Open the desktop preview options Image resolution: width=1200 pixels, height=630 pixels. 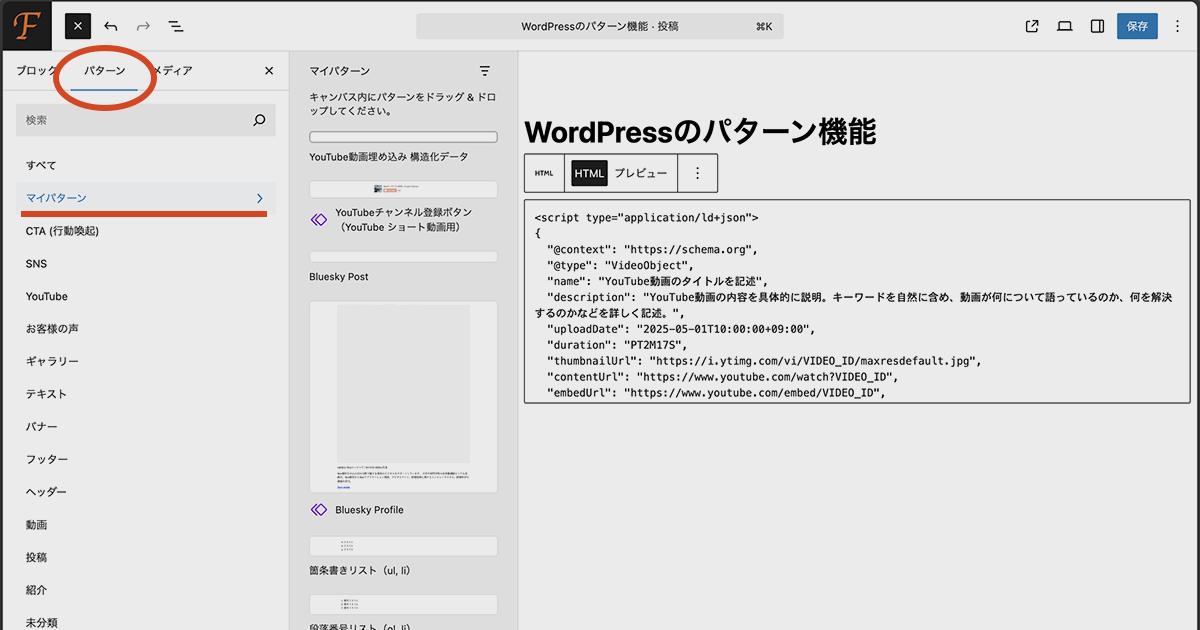(1065, 26)
